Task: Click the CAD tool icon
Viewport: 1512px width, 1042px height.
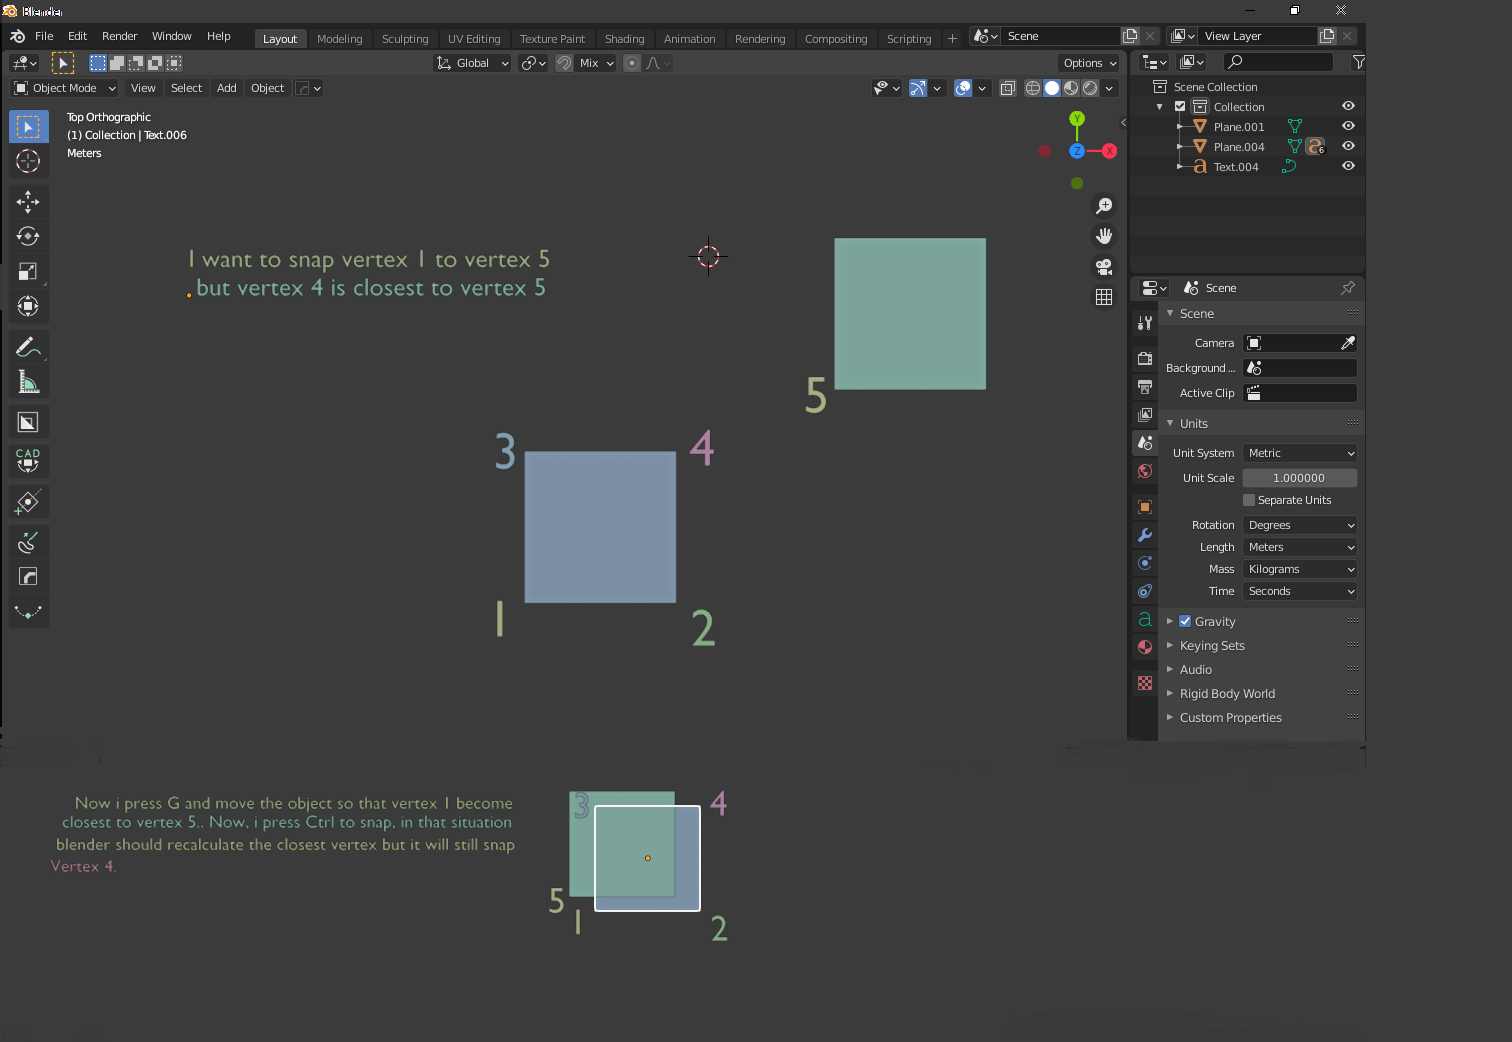Action: [28, 461]
